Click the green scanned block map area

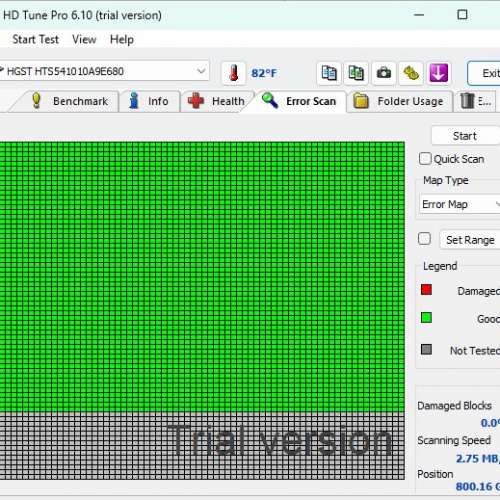202,277
